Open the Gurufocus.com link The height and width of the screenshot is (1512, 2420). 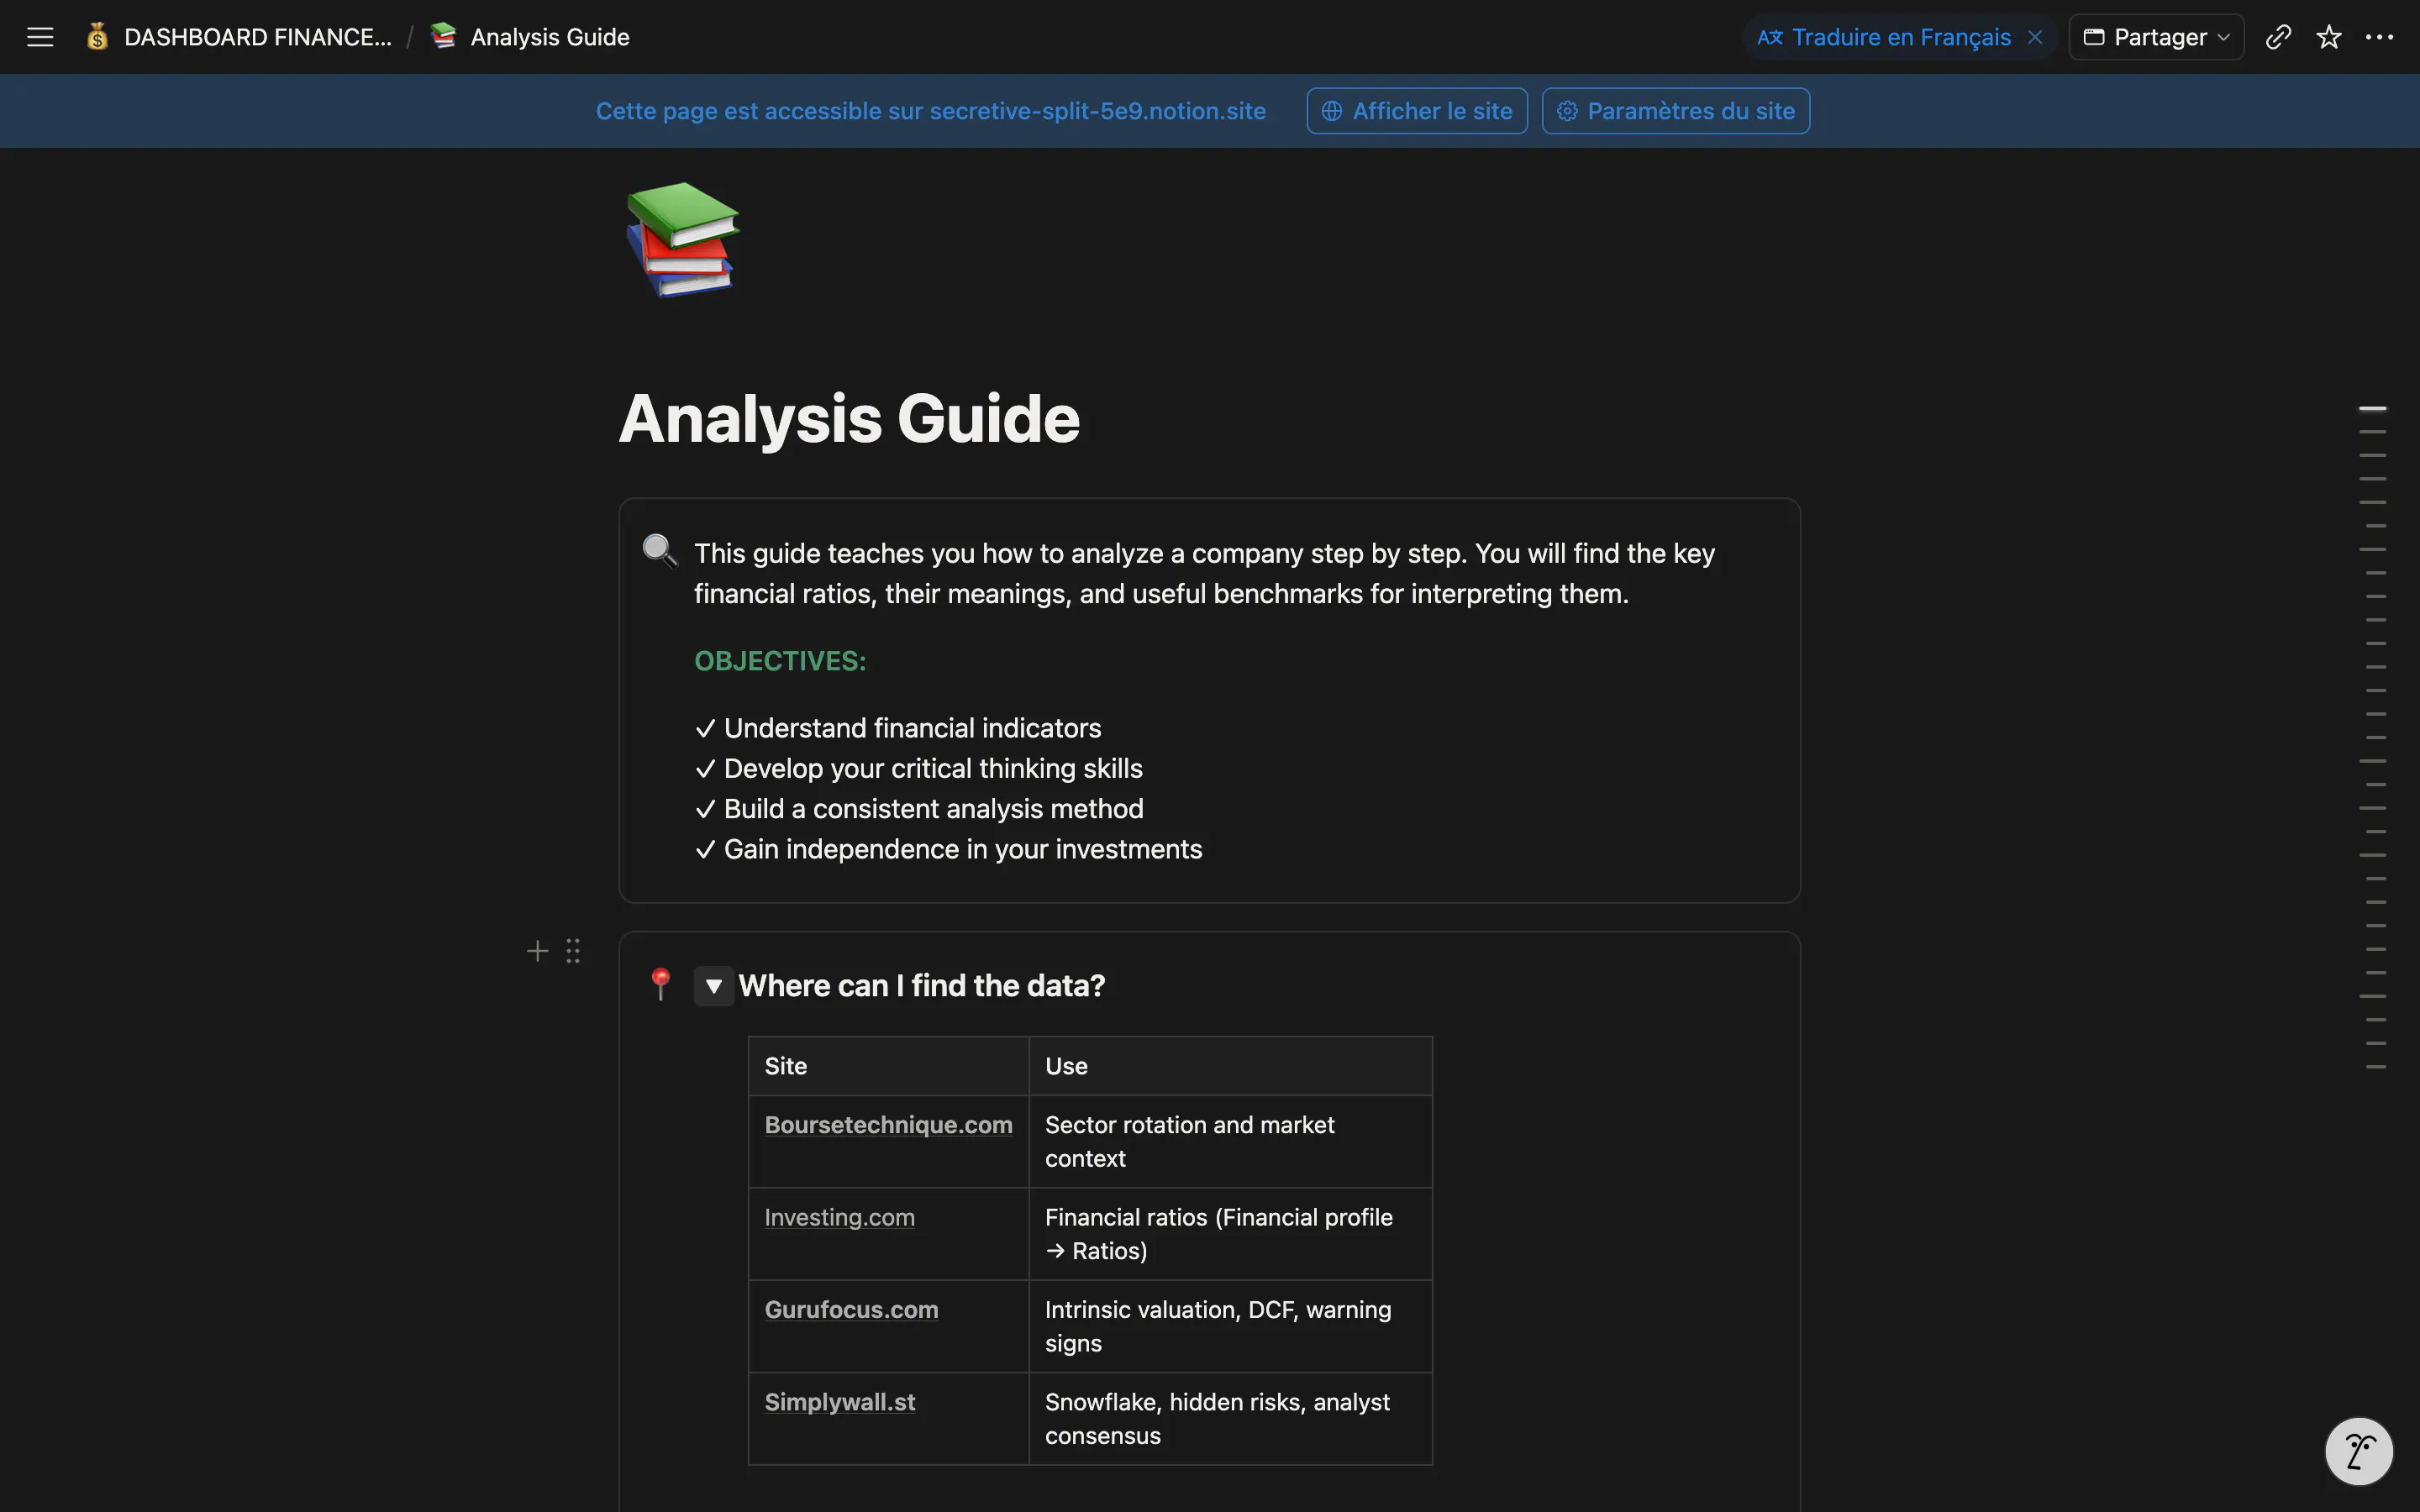click(x=852, y=1310)
